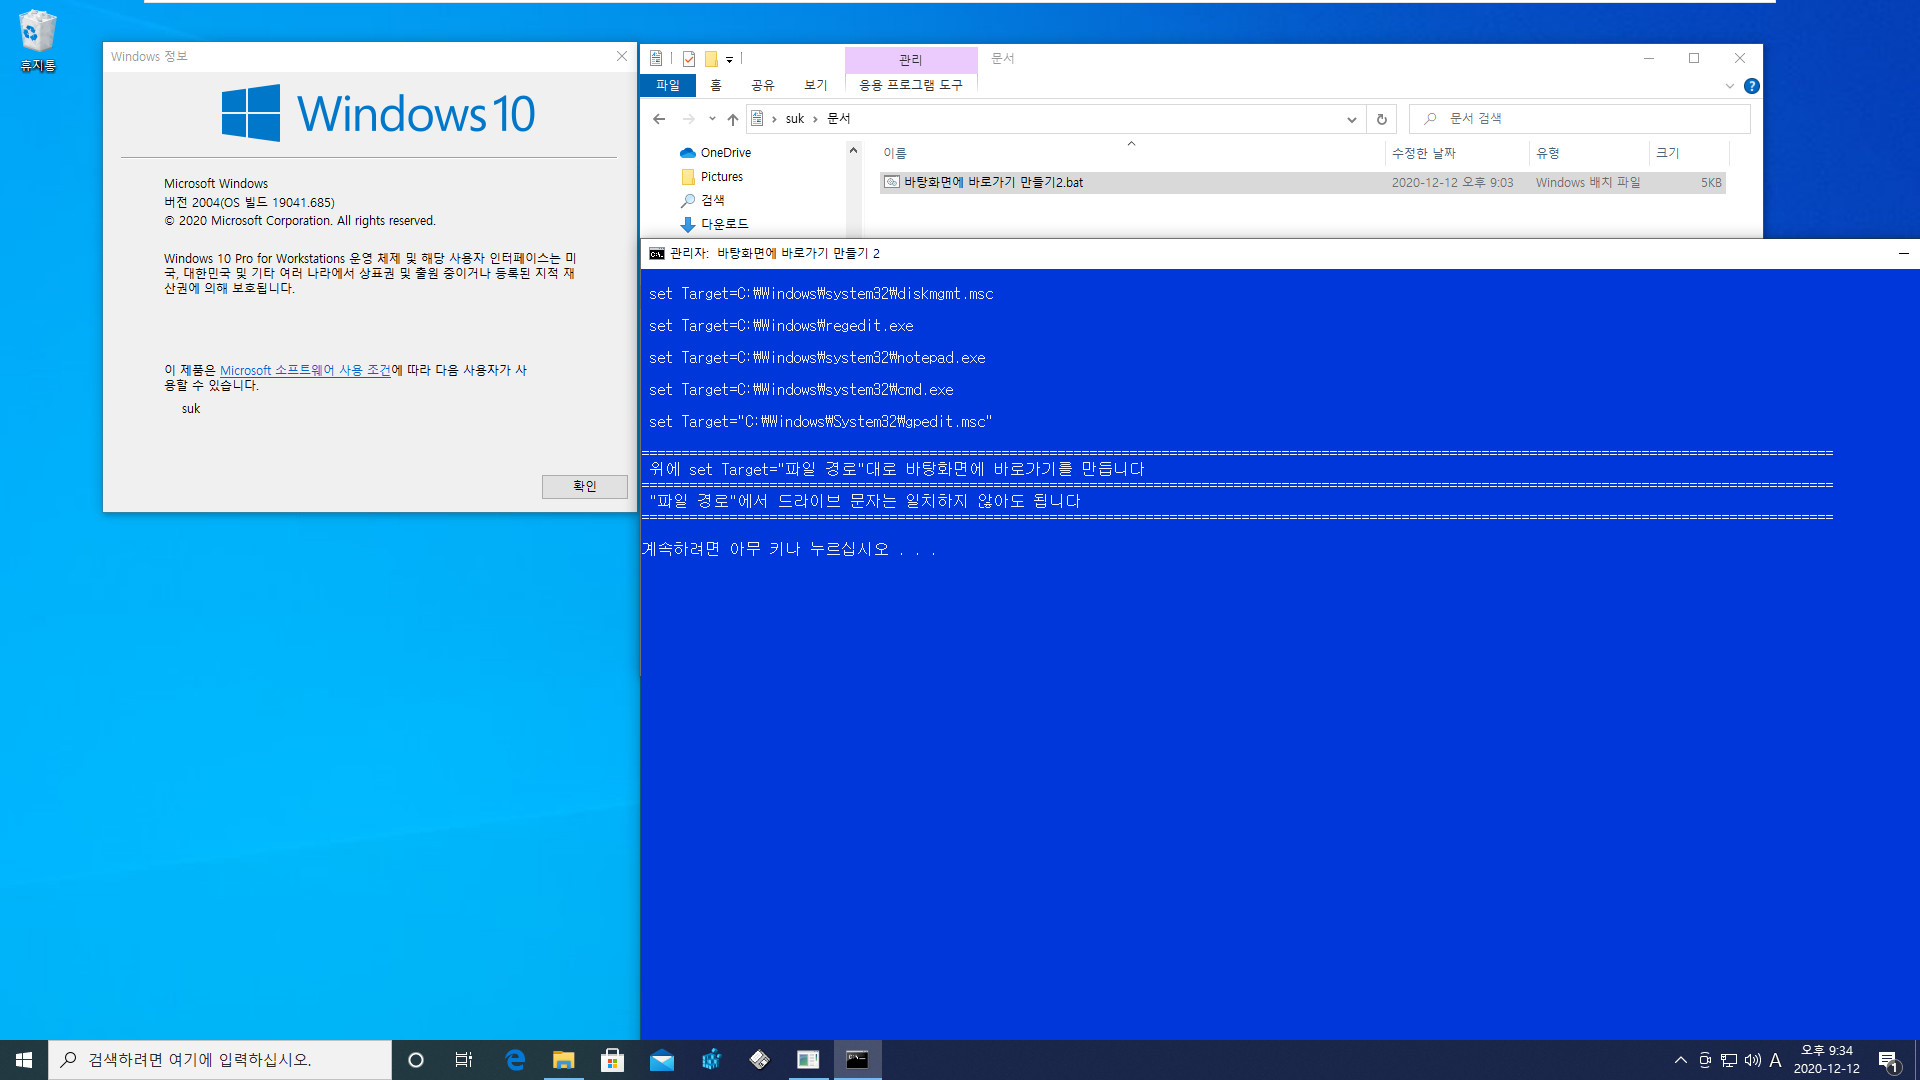Open Explorer help question mark icon
The height and width of the screenshot is (1080, 1920).
coord(1752,86)
